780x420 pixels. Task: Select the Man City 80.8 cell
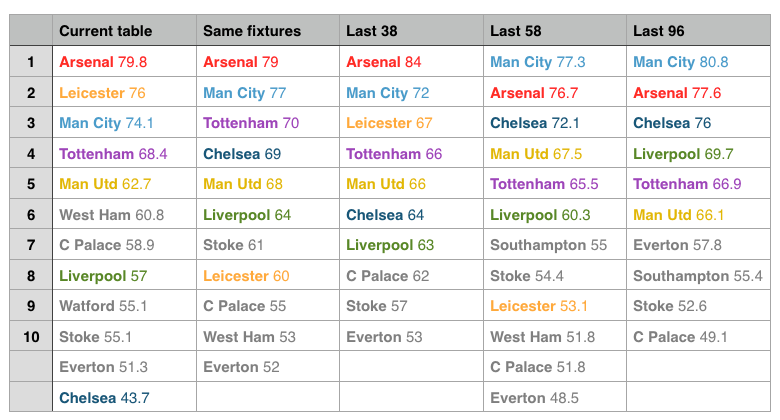(x=698, y=62)
